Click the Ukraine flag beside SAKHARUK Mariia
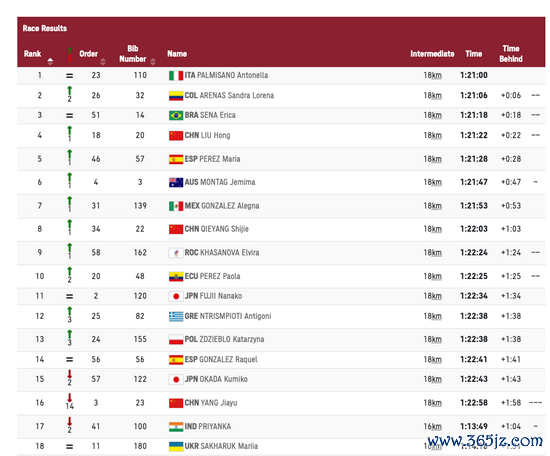The image size is (550, 456). pyautogui.click(x=176, y=446)
